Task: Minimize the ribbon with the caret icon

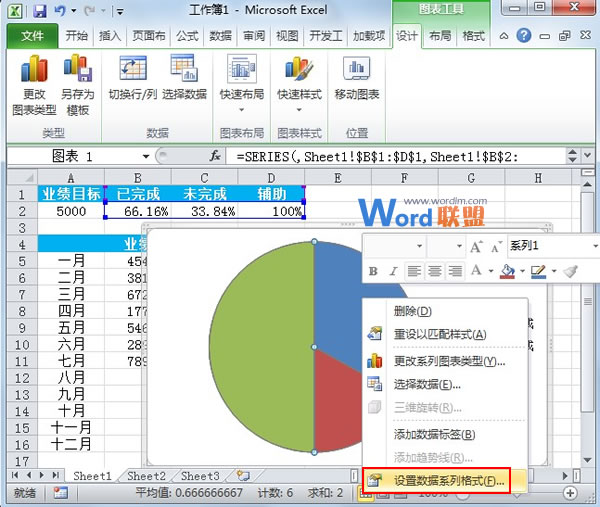Action: (x=504, y=36)
